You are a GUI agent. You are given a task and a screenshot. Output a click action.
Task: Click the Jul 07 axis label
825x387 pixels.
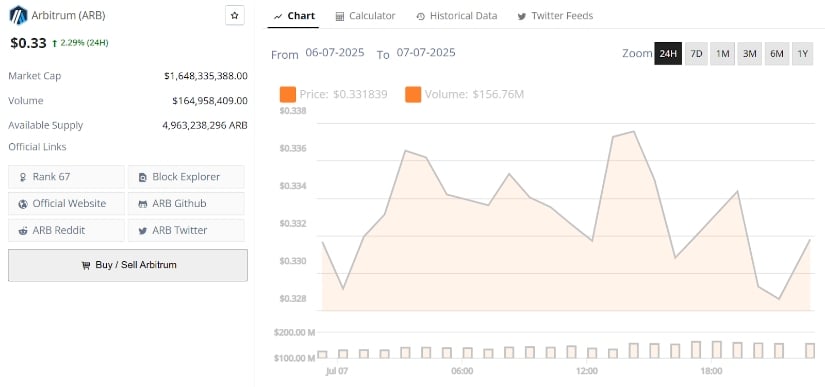[337, 371]
